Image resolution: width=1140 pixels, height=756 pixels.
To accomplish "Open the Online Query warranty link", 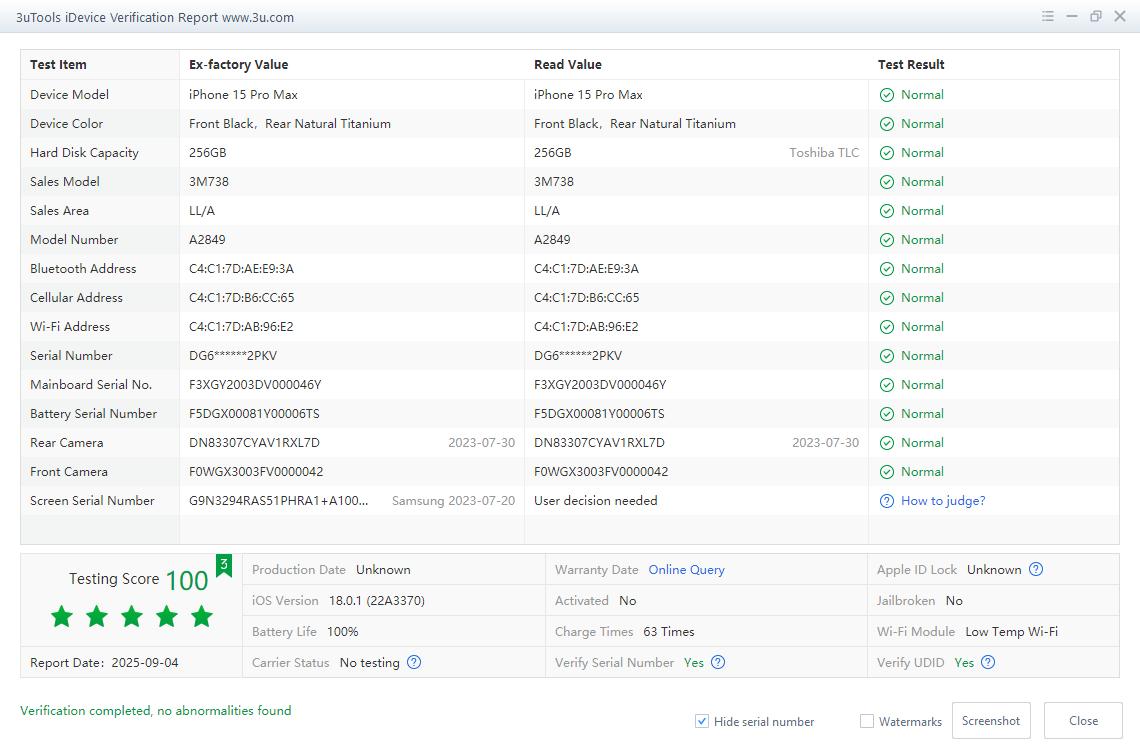I will (686, 570).
